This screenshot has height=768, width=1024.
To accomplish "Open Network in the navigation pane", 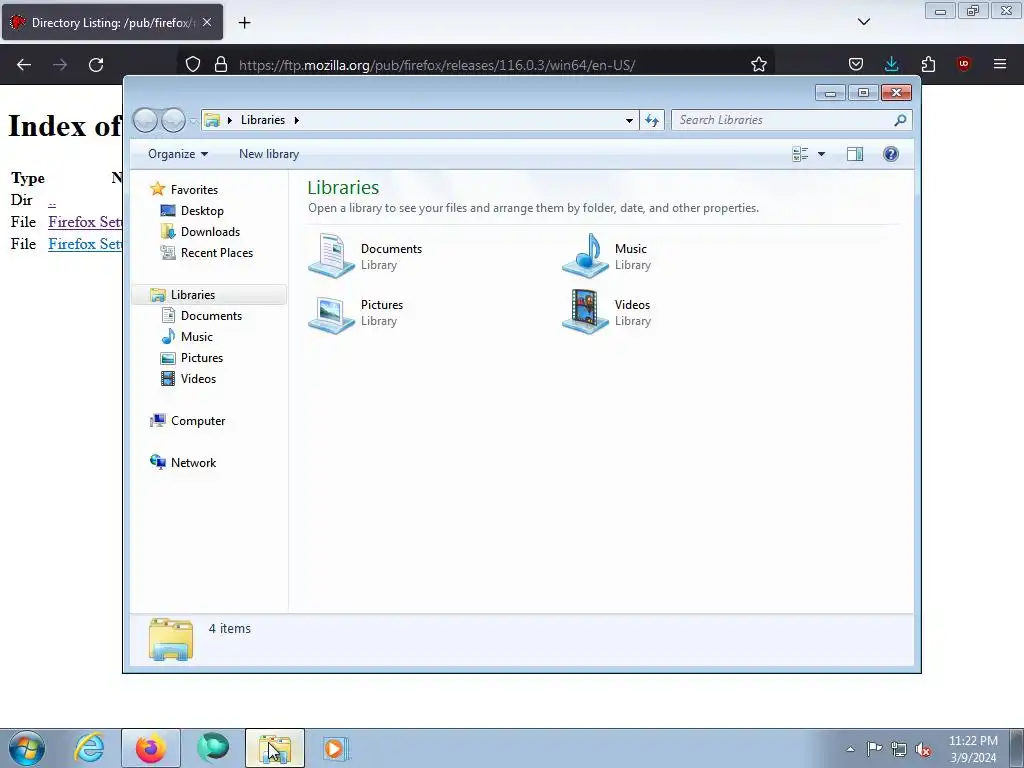I will pos(193,462).
